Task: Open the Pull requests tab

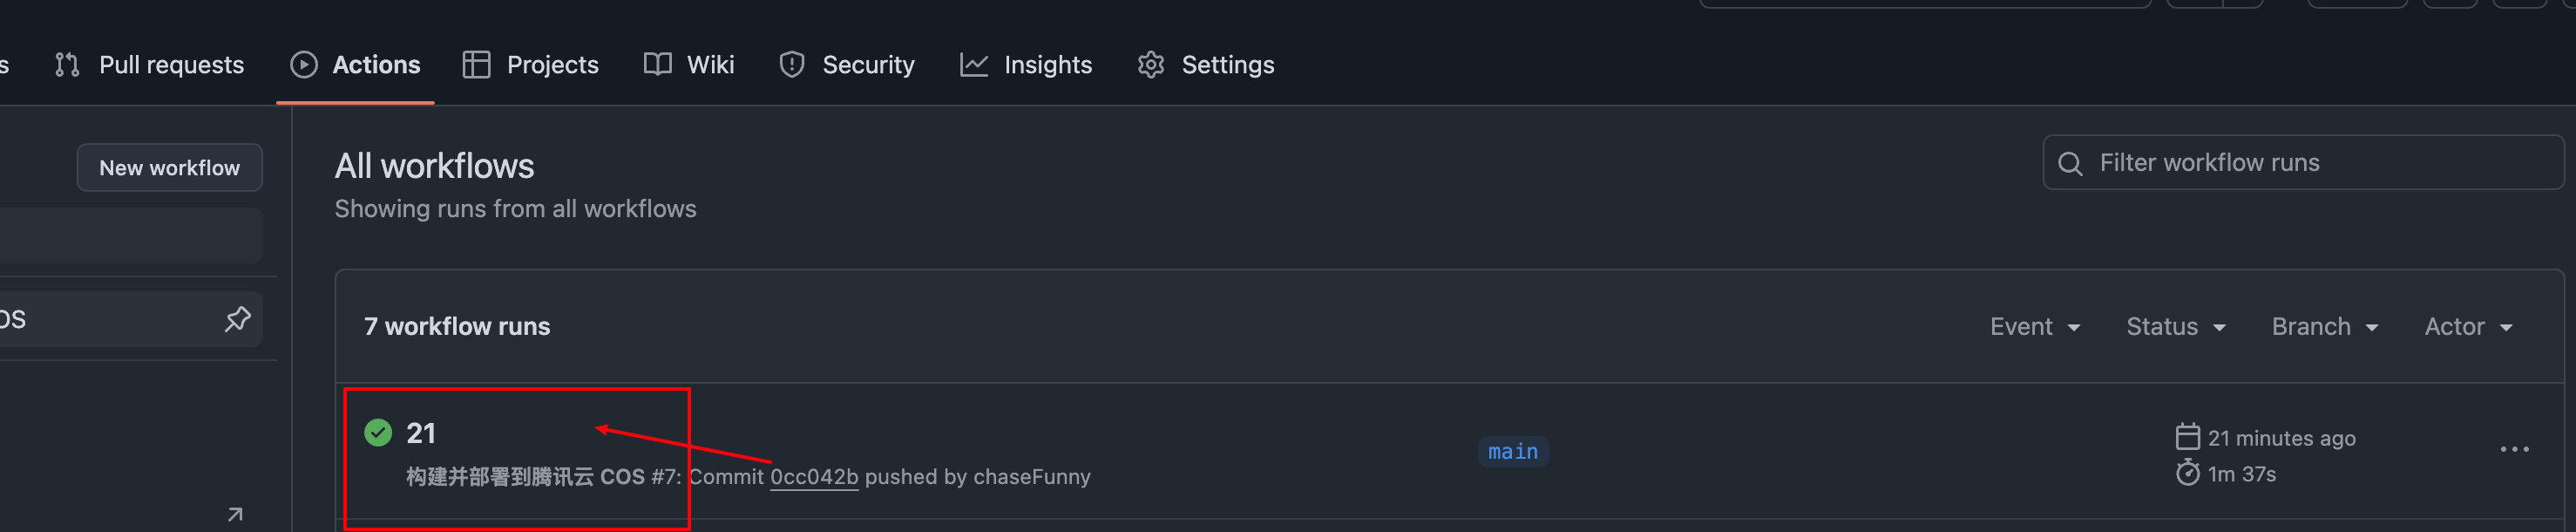Action: (149, 65)
